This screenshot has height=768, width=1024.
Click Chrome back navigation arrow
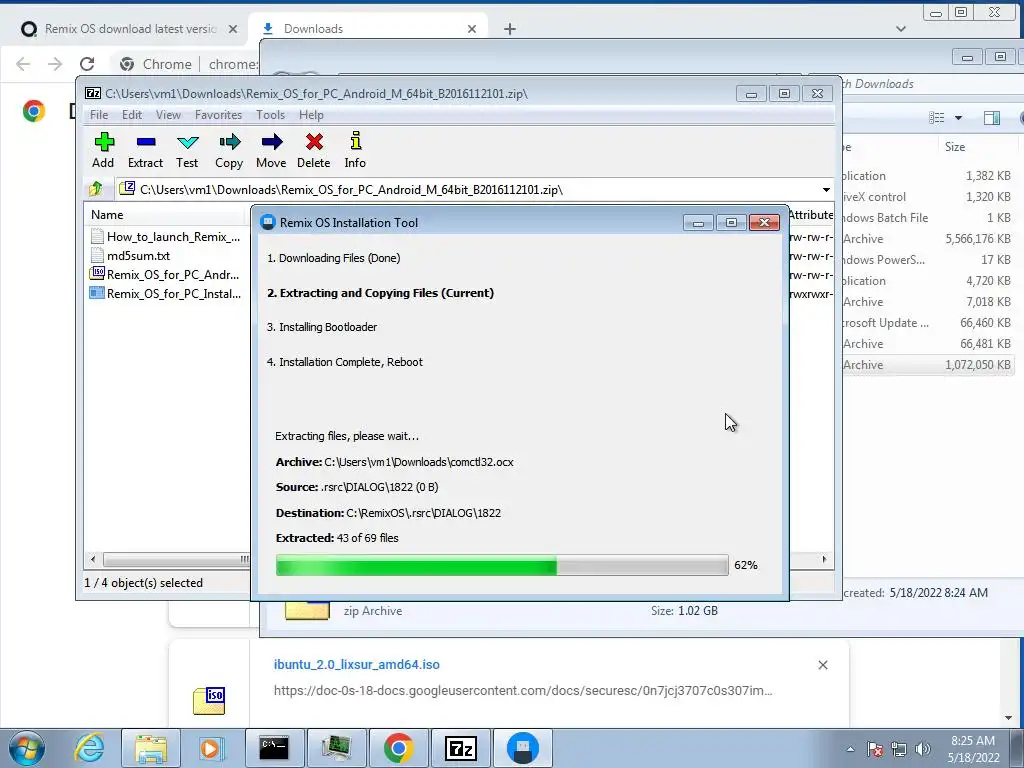[23, 64]
